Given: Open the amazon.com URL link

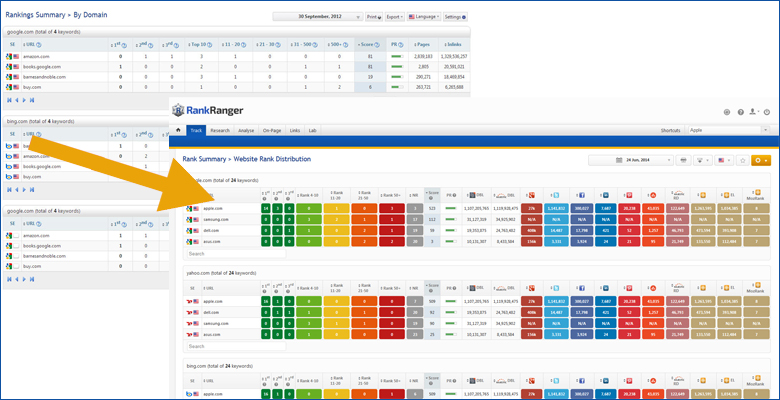Looking at the screenshot, I should pyautogui.click(x=35, y=57).
